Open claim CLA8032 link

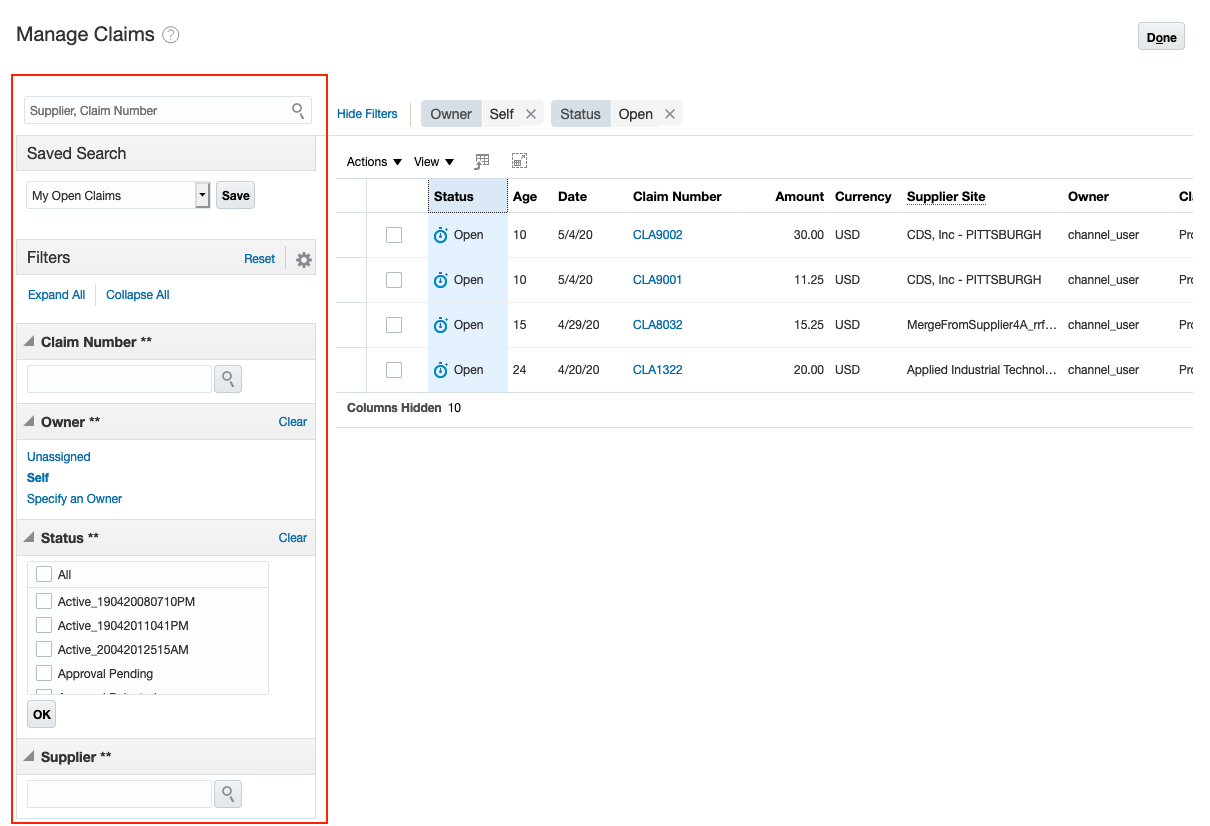(656, 324)
